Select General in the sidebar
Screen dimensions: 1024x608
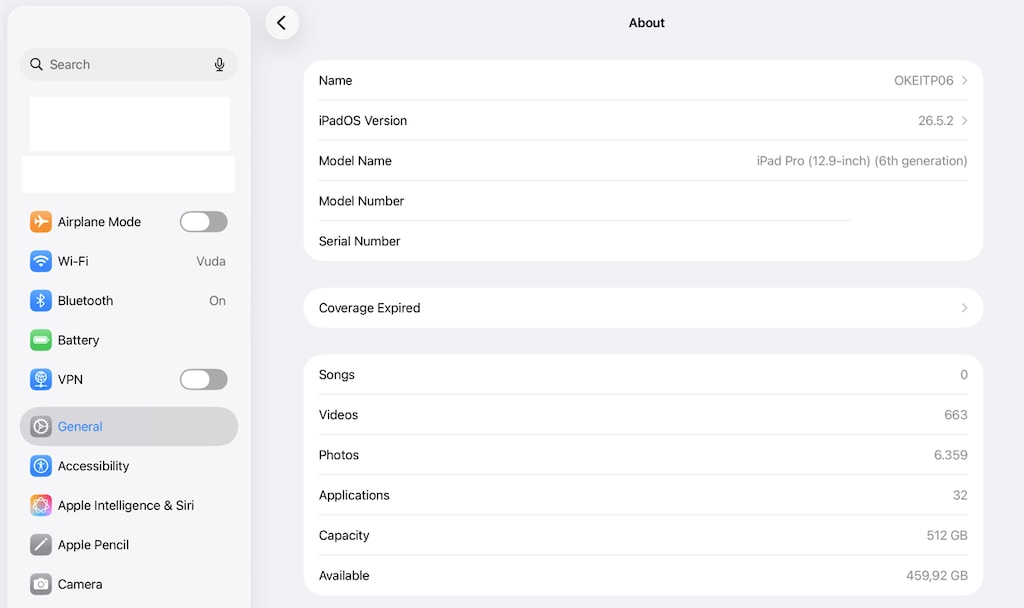[129, 426]
